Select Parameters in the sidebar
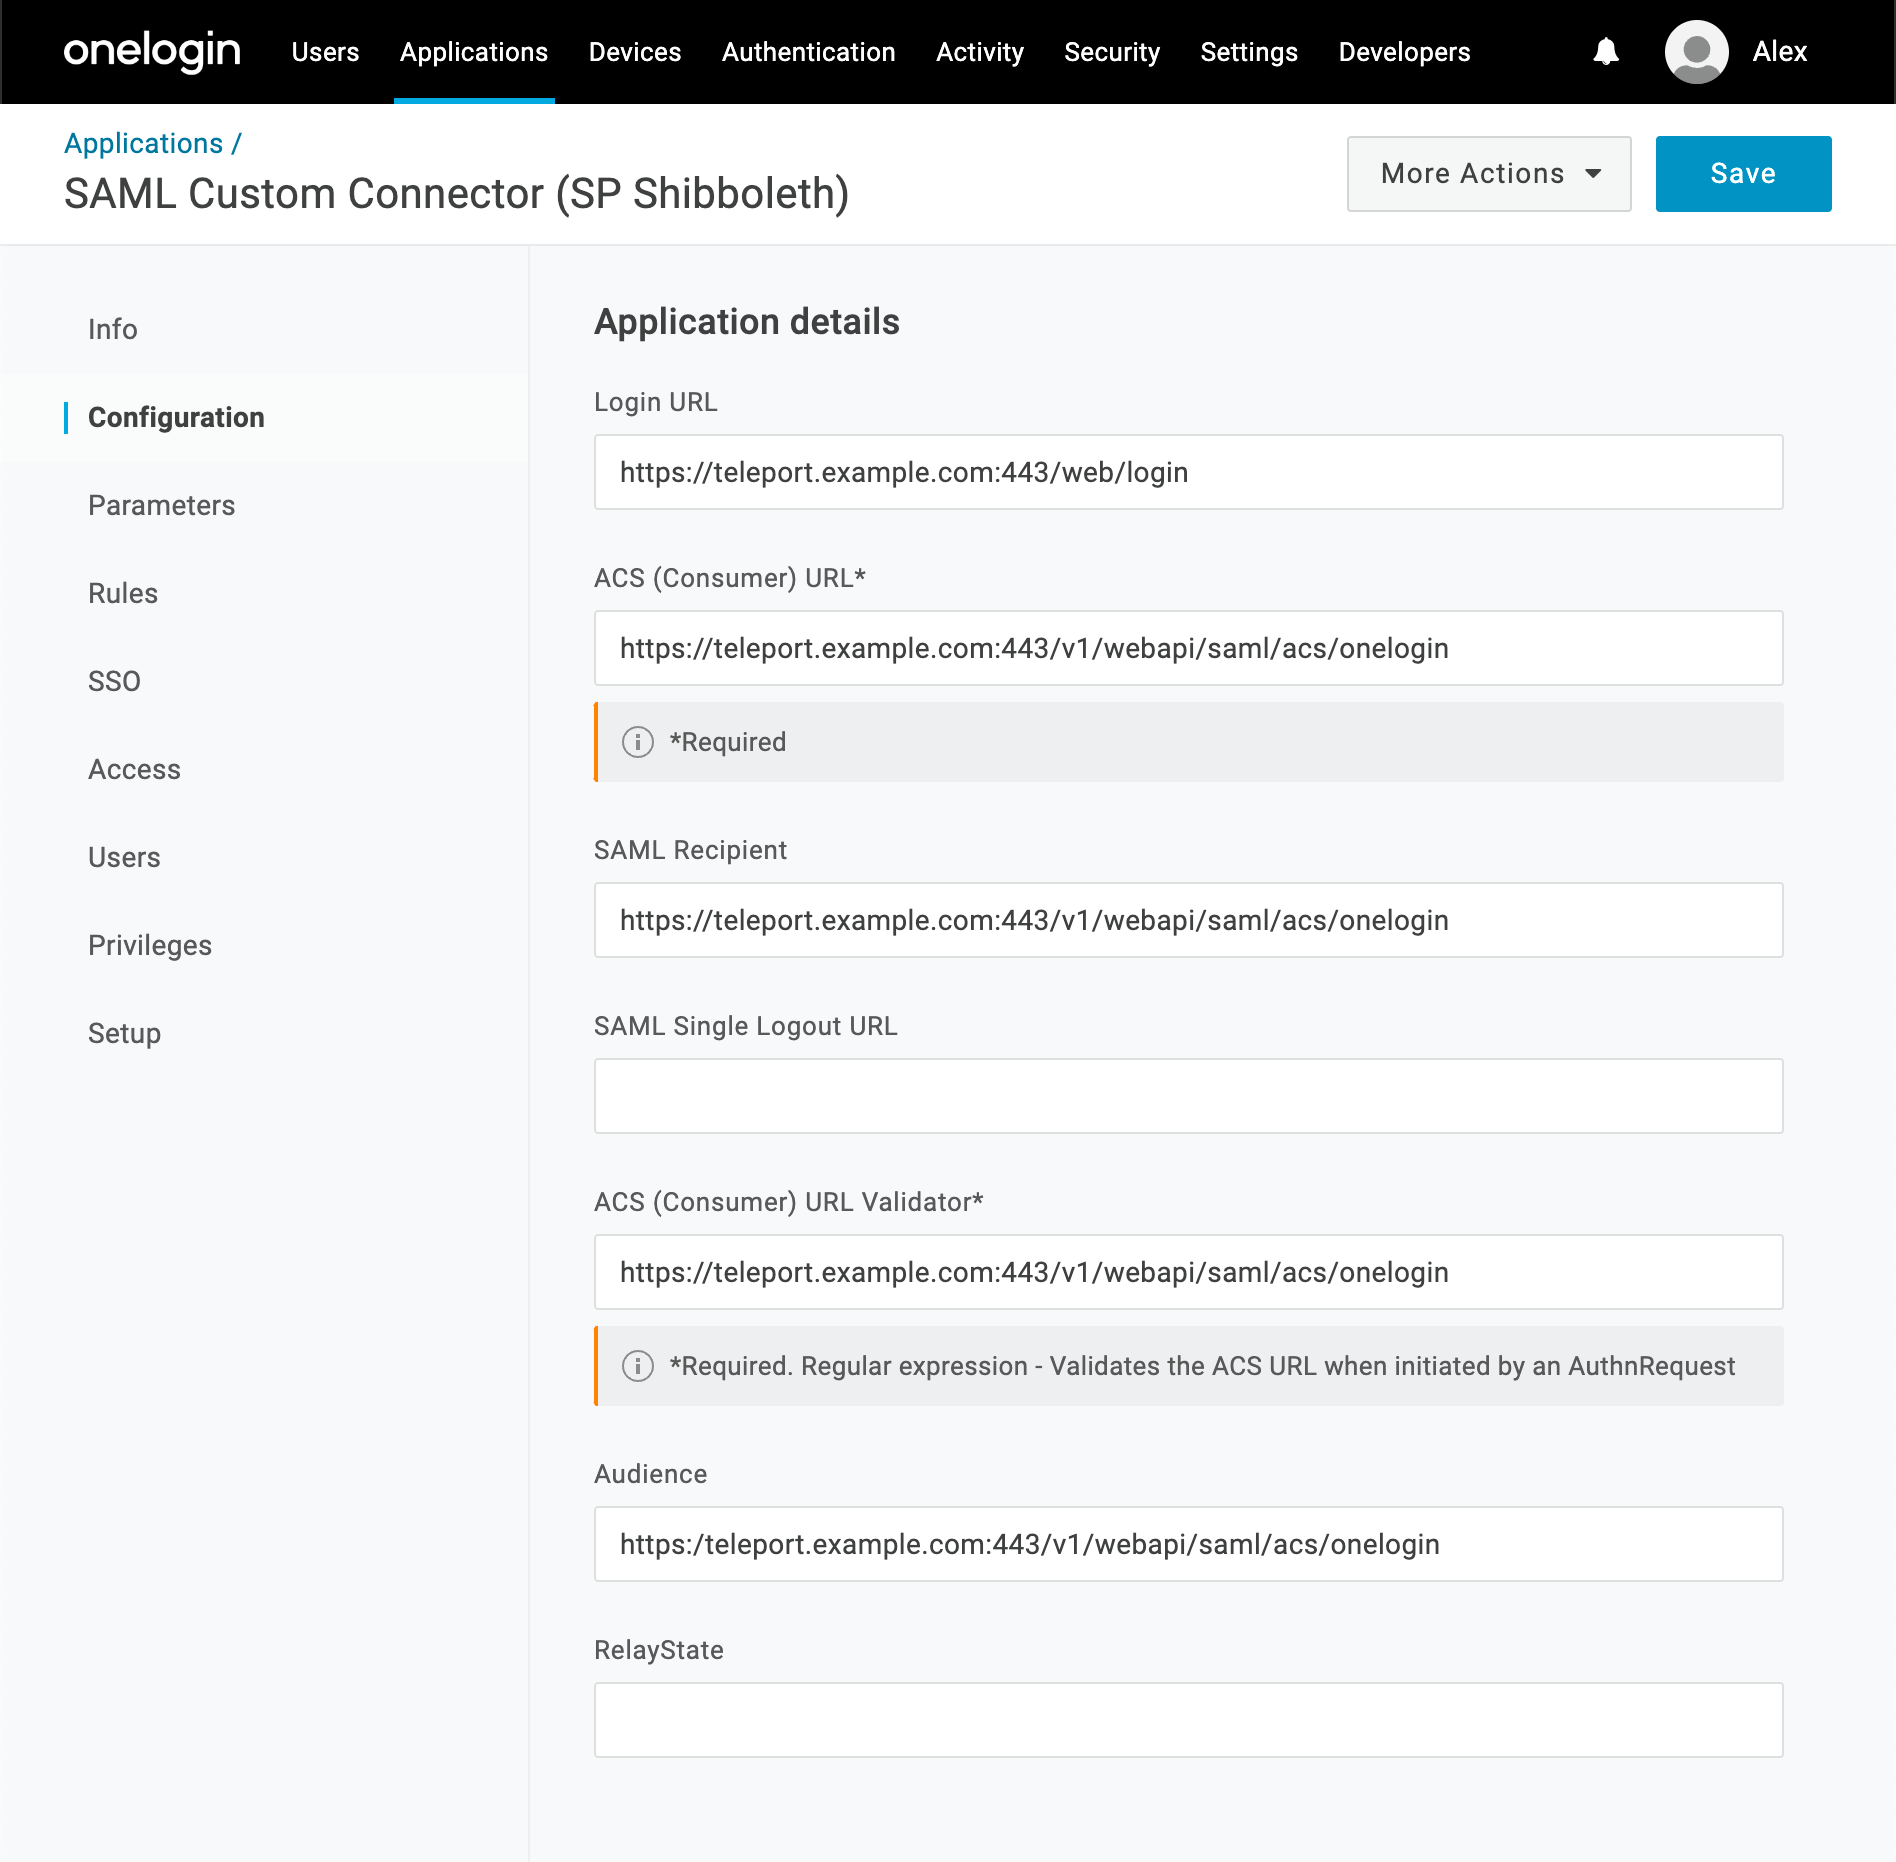The height and width of the screenshot is (1862, 1896). 161,505
